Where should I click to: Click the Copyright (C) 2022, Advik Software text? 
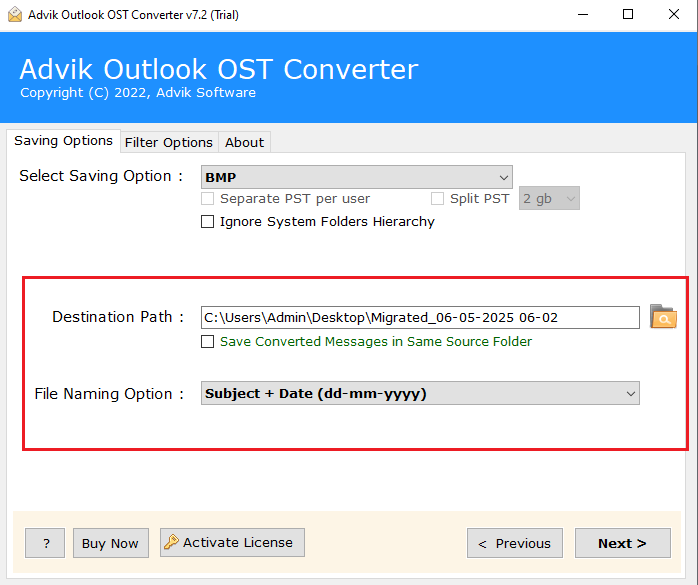point(138,93)
